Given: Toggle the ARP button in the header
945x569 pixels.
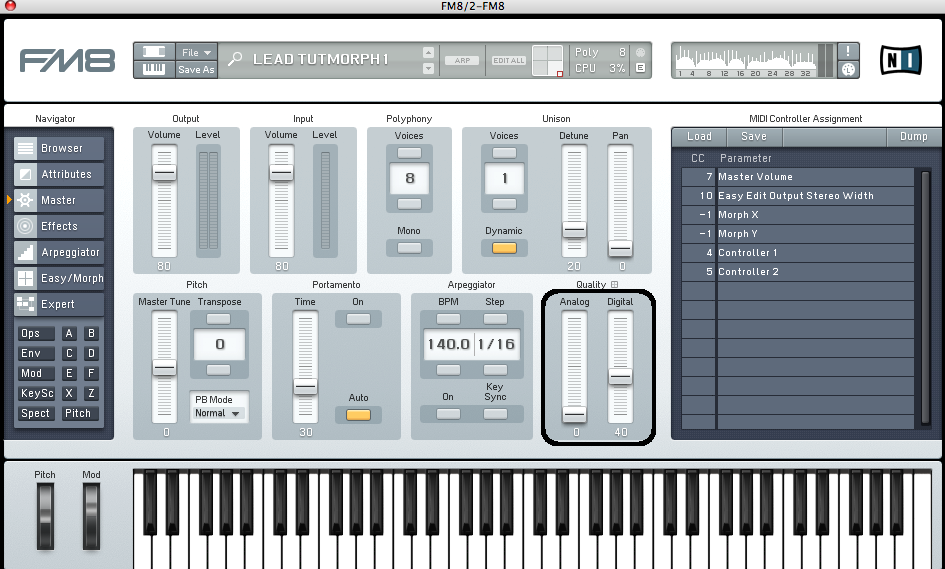Looking at the screenshot, I should click(x=462, y=60).
